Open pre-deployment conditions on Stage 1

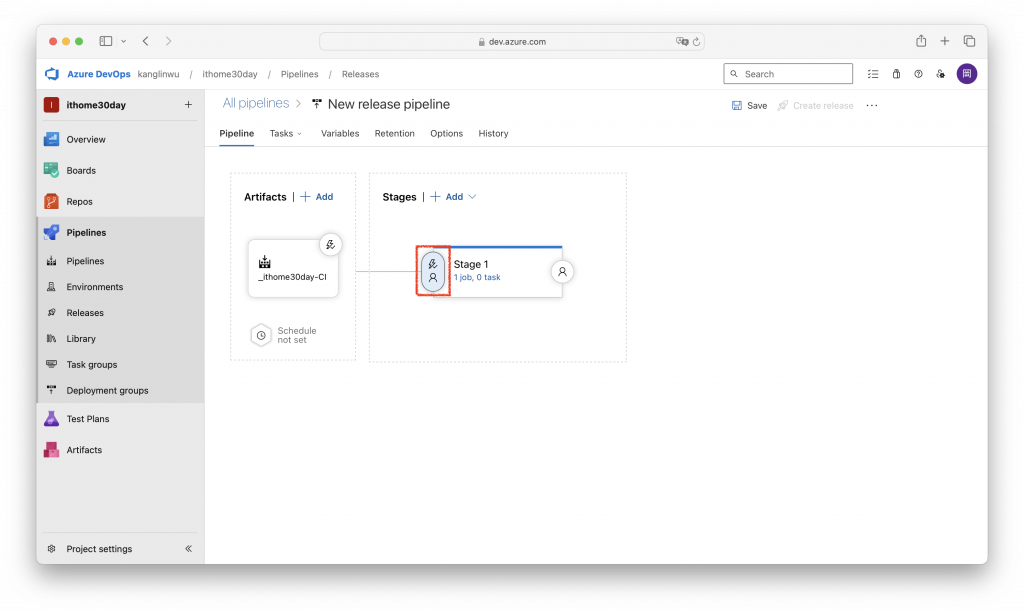point(432,271)
